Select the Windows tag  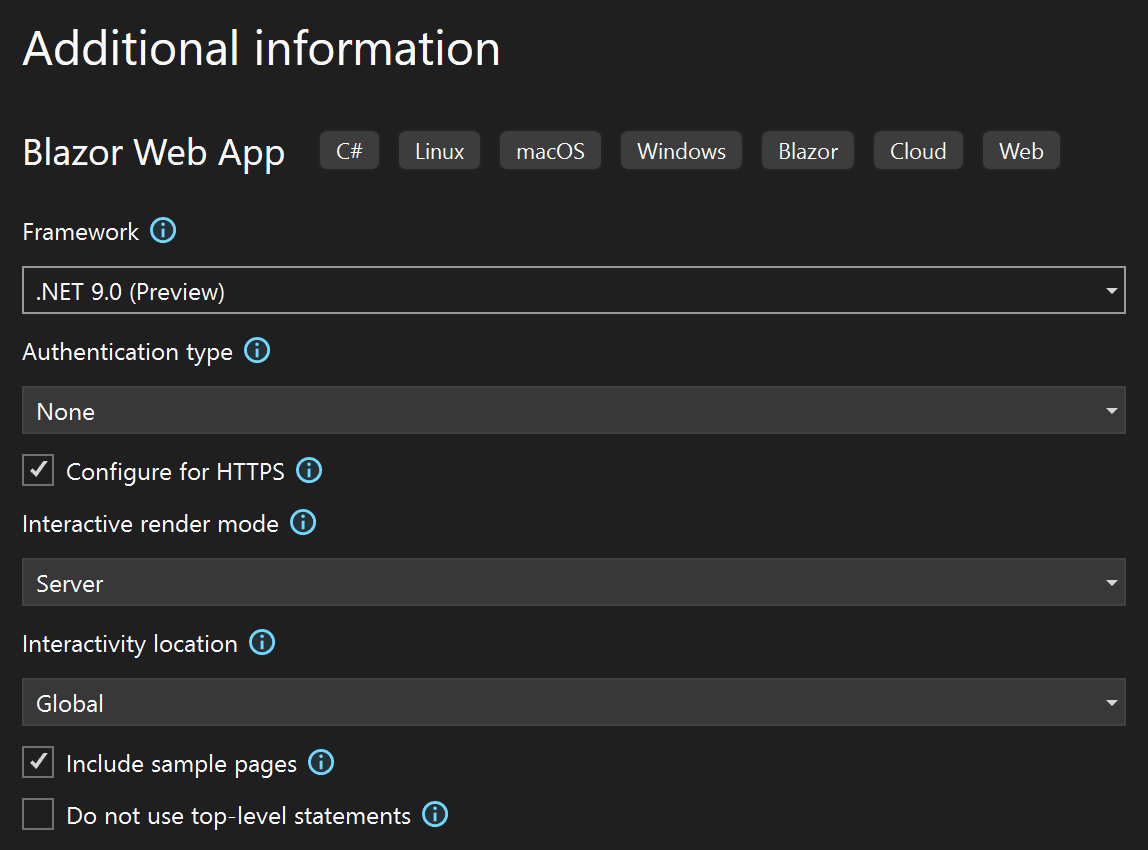(x=682, y=151)
